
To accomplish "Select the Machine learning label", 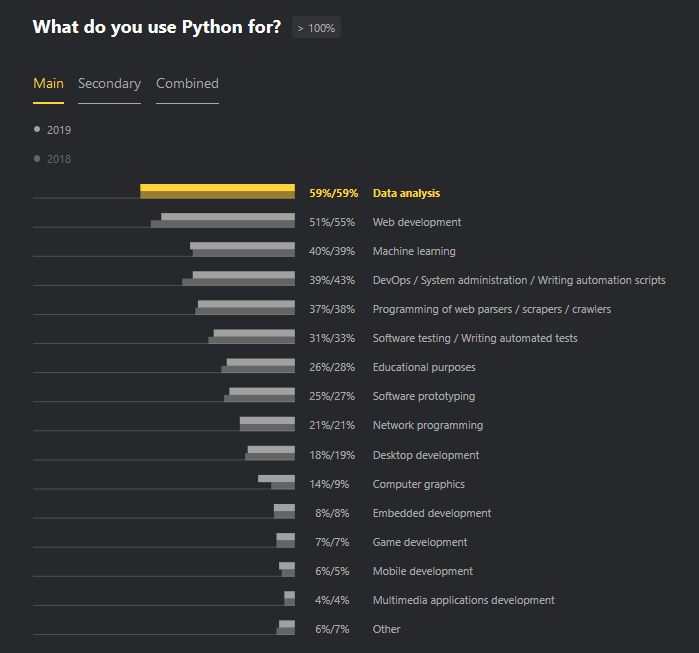I will [x=414, y=251].
